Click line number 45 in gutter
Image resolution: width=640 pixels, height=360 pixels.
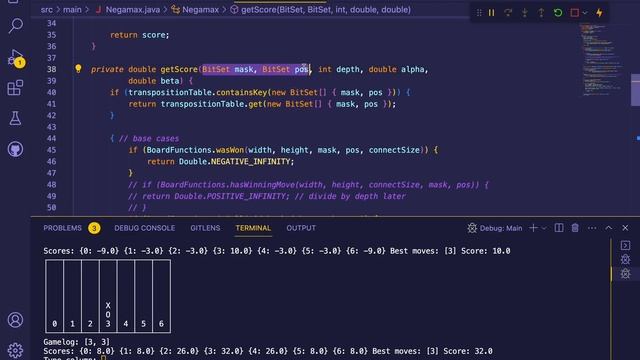tap(51, 150)
